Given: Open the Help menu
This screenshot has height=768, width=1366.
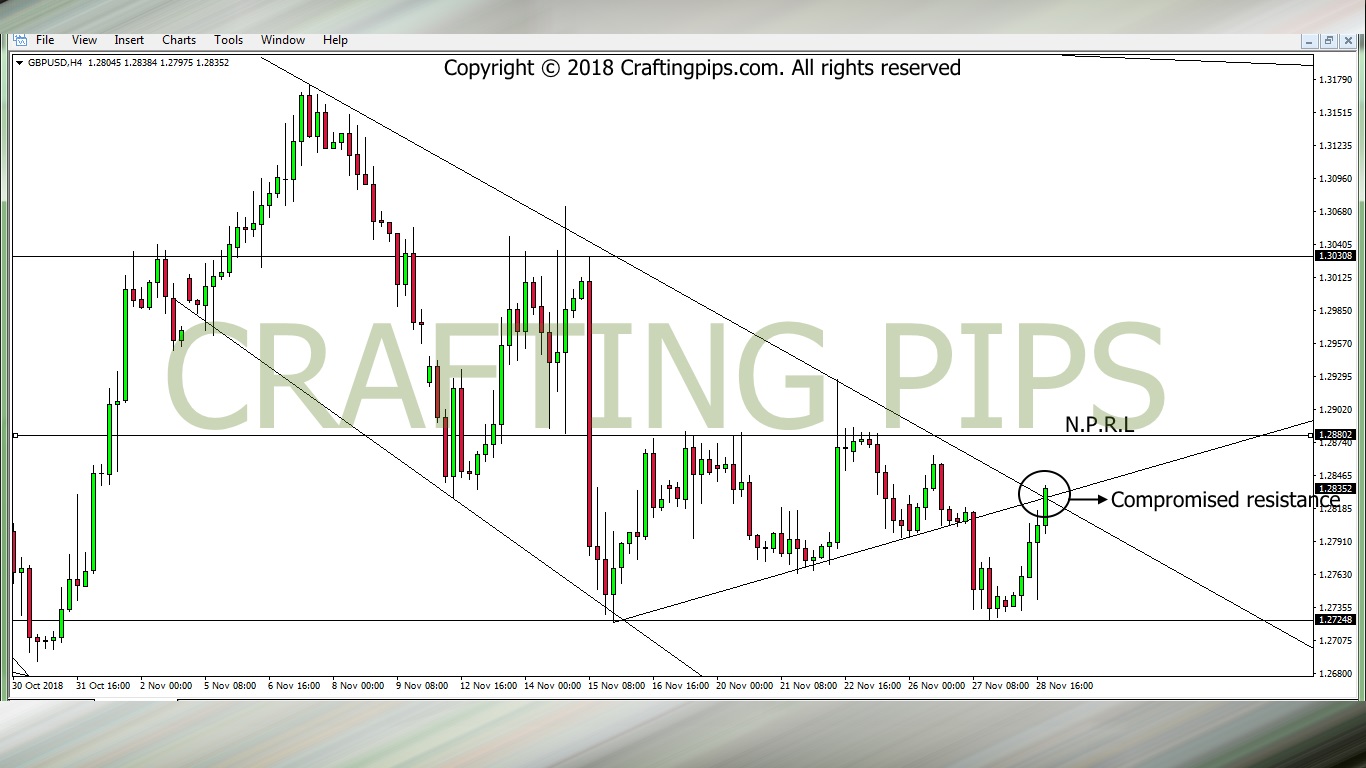Looking at the screenshot, I should point(335,40).
